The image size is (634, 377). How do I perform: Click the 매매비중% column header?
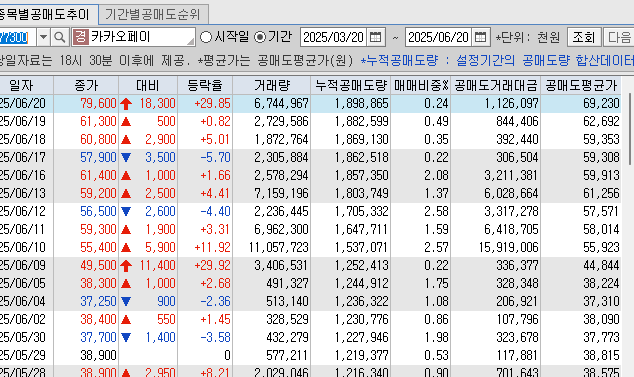click(421, 85)
